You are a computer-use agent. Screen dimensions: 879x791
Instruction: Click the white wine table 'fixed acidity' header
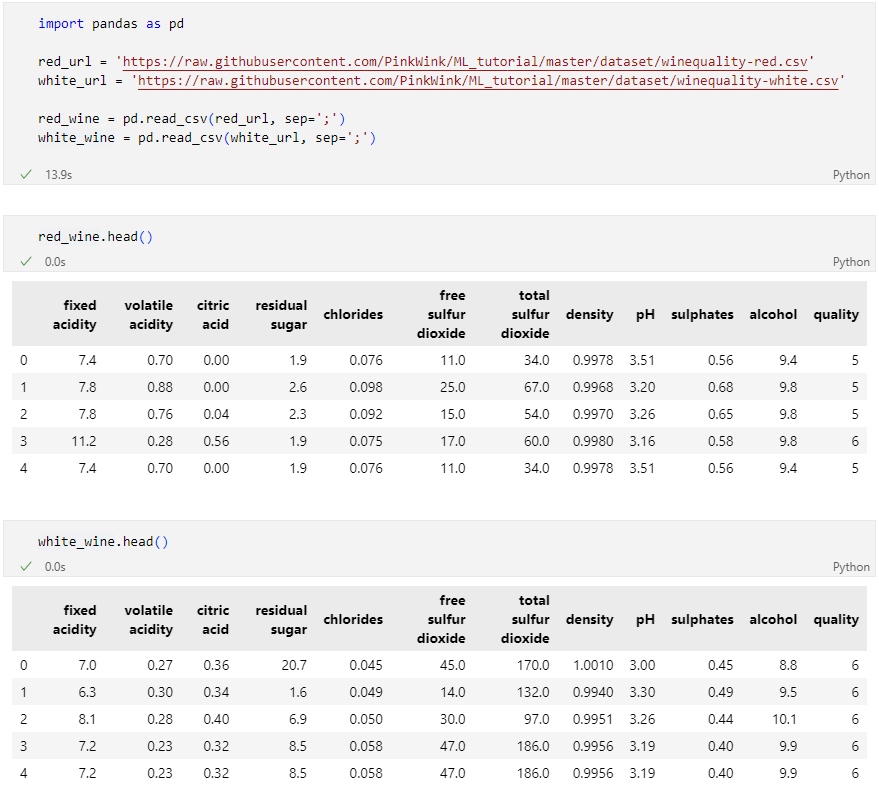click(x=75, y=619)
